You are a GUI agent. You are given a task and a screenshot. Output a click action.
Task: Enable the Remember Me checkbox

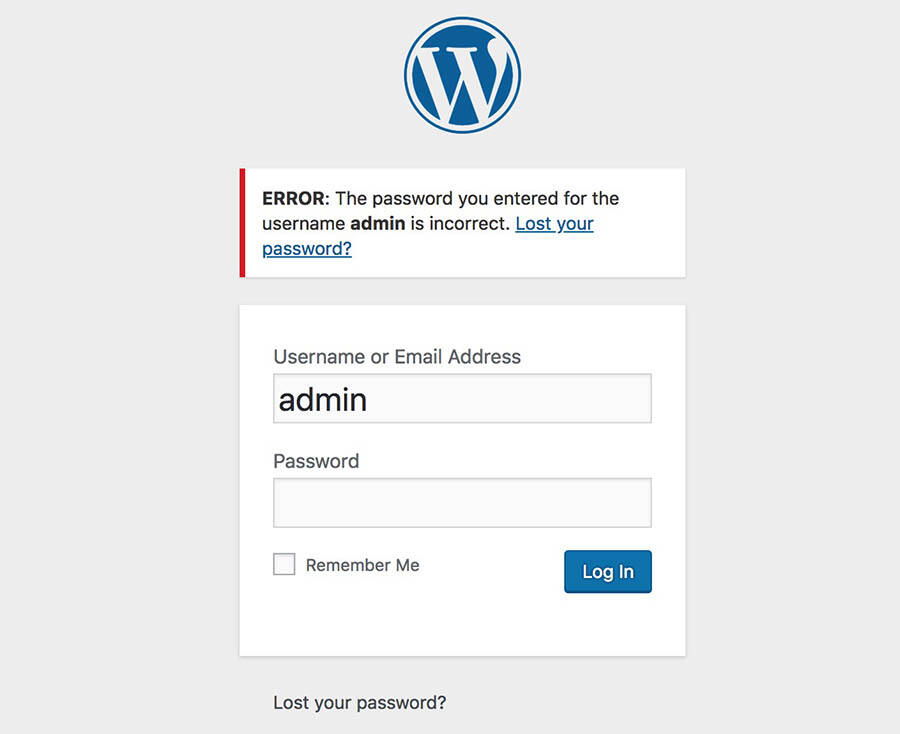coord(285,565)
